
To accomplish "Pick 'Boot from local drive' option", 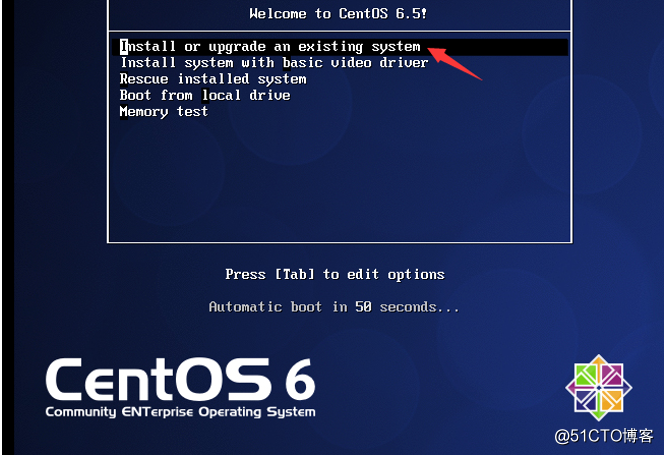I will [205, 95].
